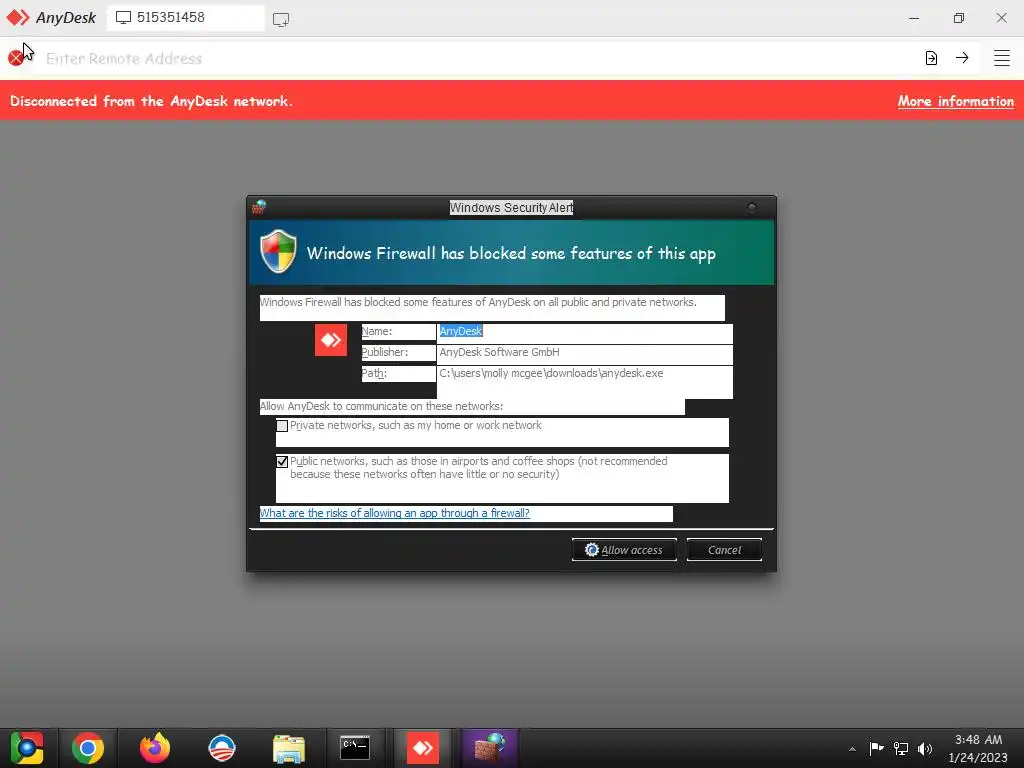Open the Start menu icon on taskbar
The height and width of the screenshot is (768, 1024).
pos(27,748)
